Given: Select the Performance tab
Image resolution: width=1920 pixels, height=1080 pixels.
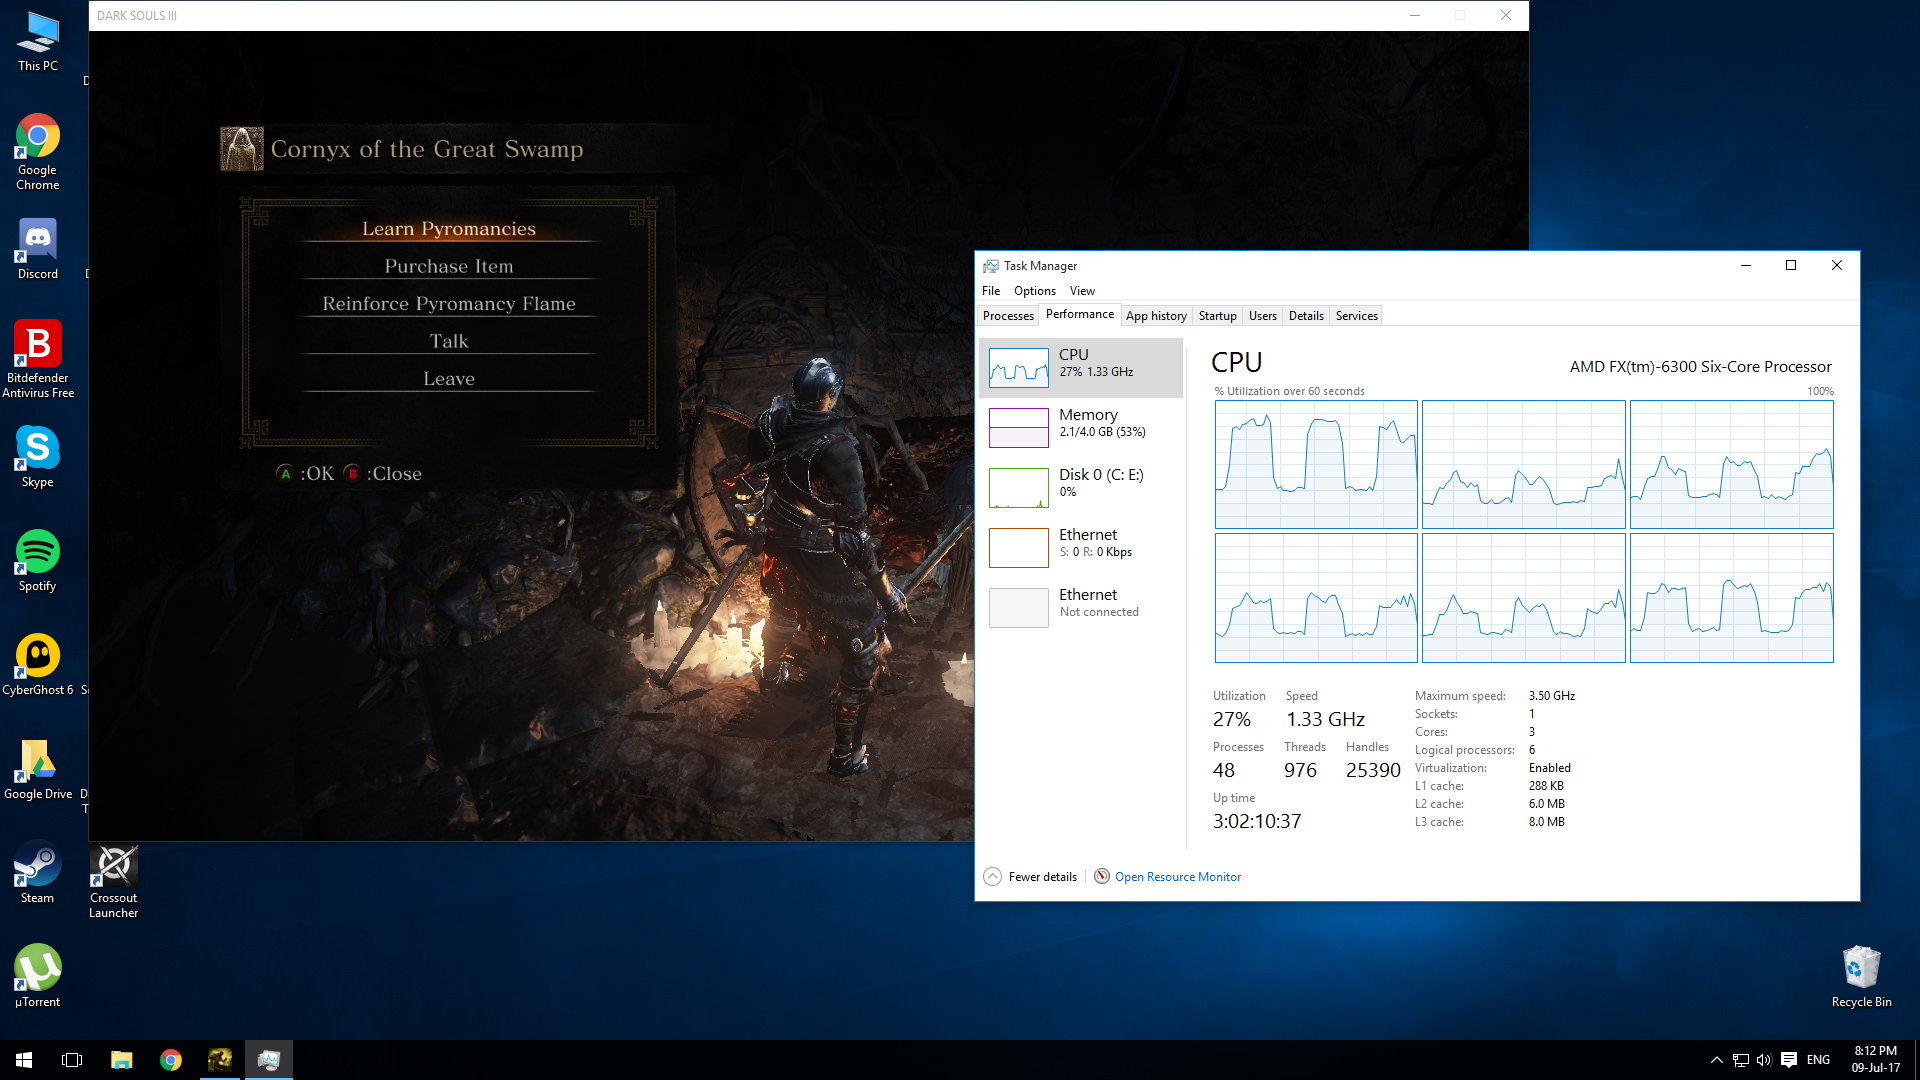Looking at the screenshot, I should (x=1079, y=314).
